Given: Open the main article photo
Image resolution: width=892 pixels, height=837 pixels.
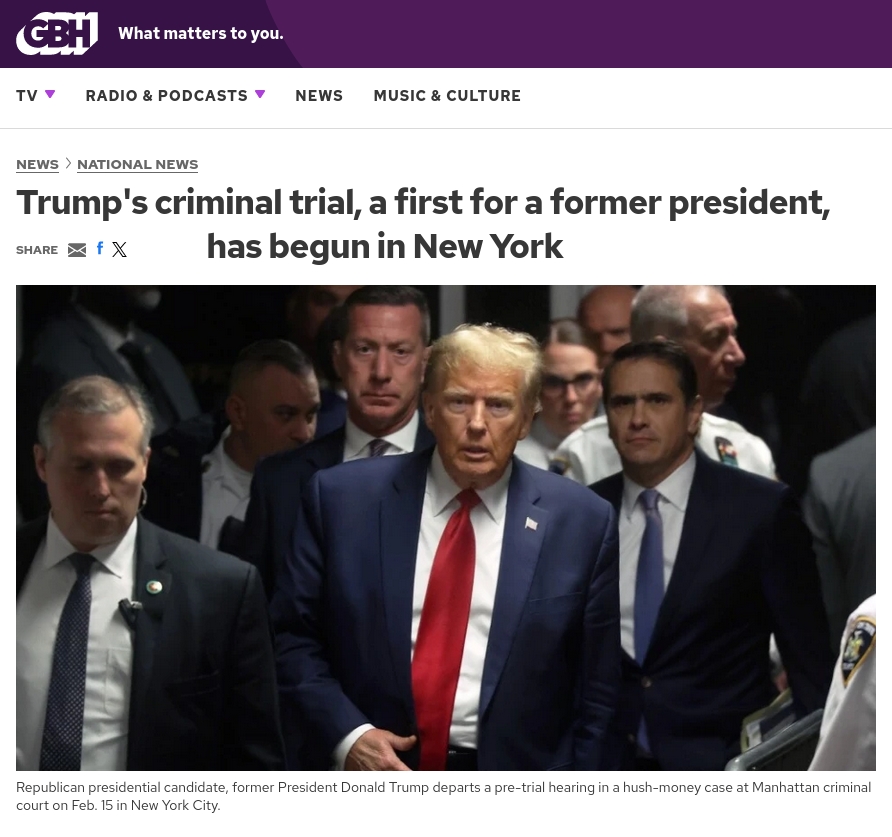Looking at the screenshot, I should click(446, 528).
